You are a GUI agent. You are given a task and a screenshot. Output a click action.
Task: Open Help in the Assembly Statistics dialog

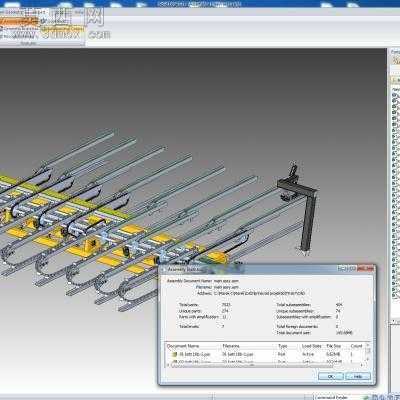point(358,376)
